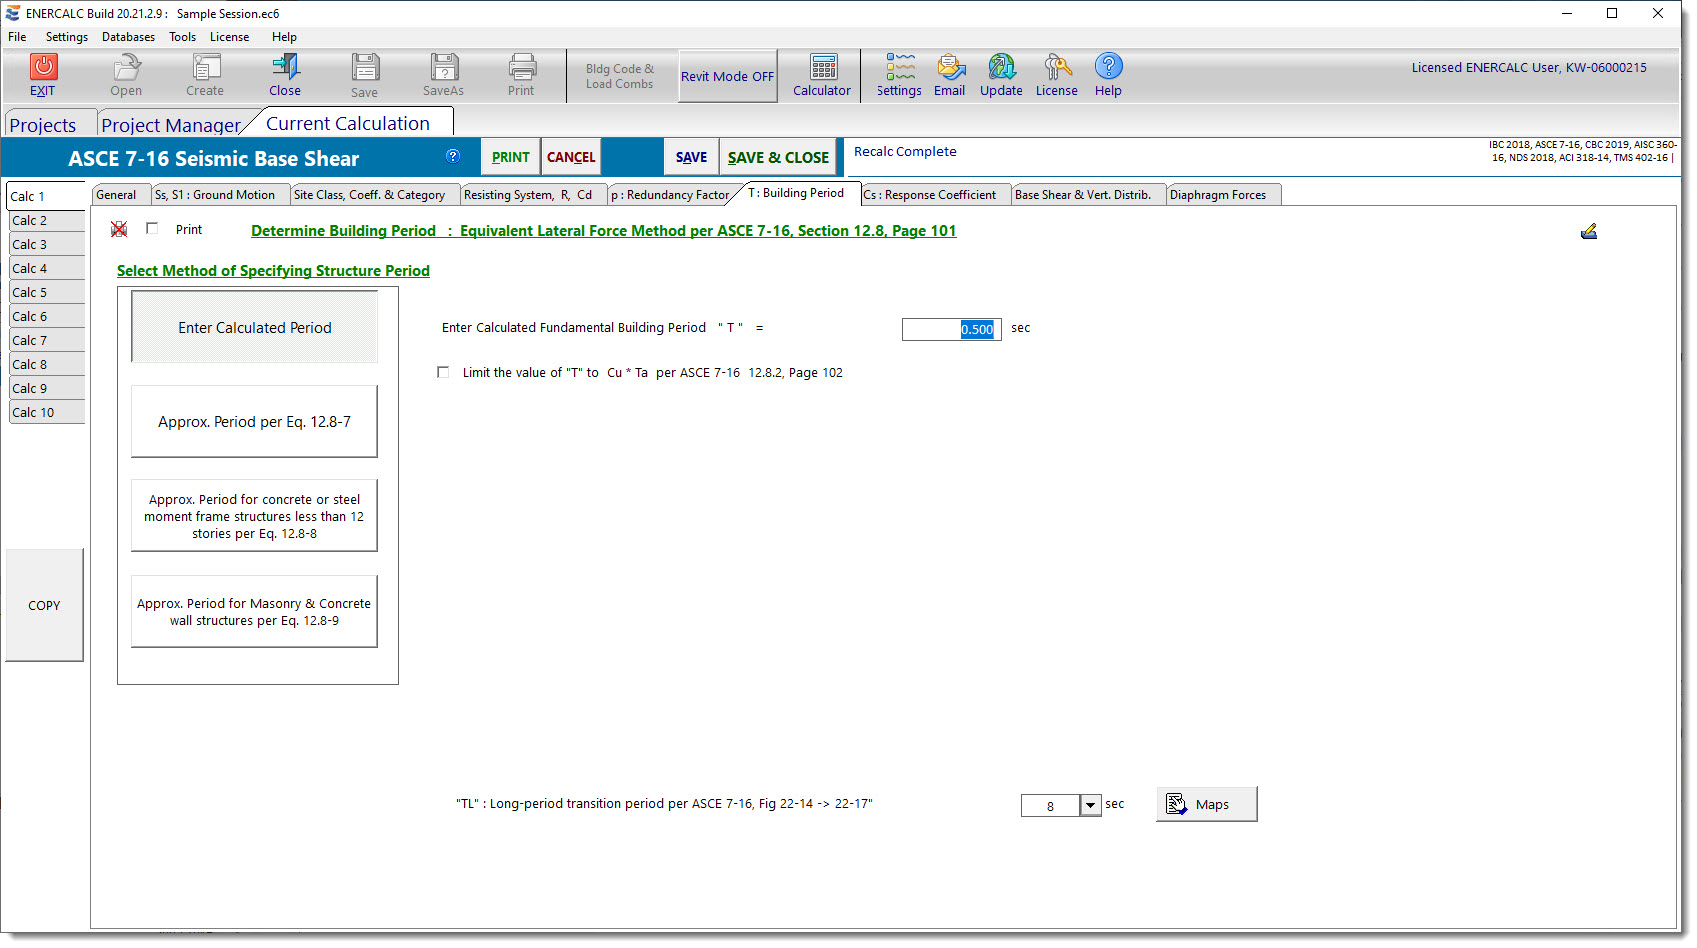Image resolution: width=1697 pixels, height=948 pixels.
Task: Click the blue help question mark beside title
Action: (x=453, y=156)
